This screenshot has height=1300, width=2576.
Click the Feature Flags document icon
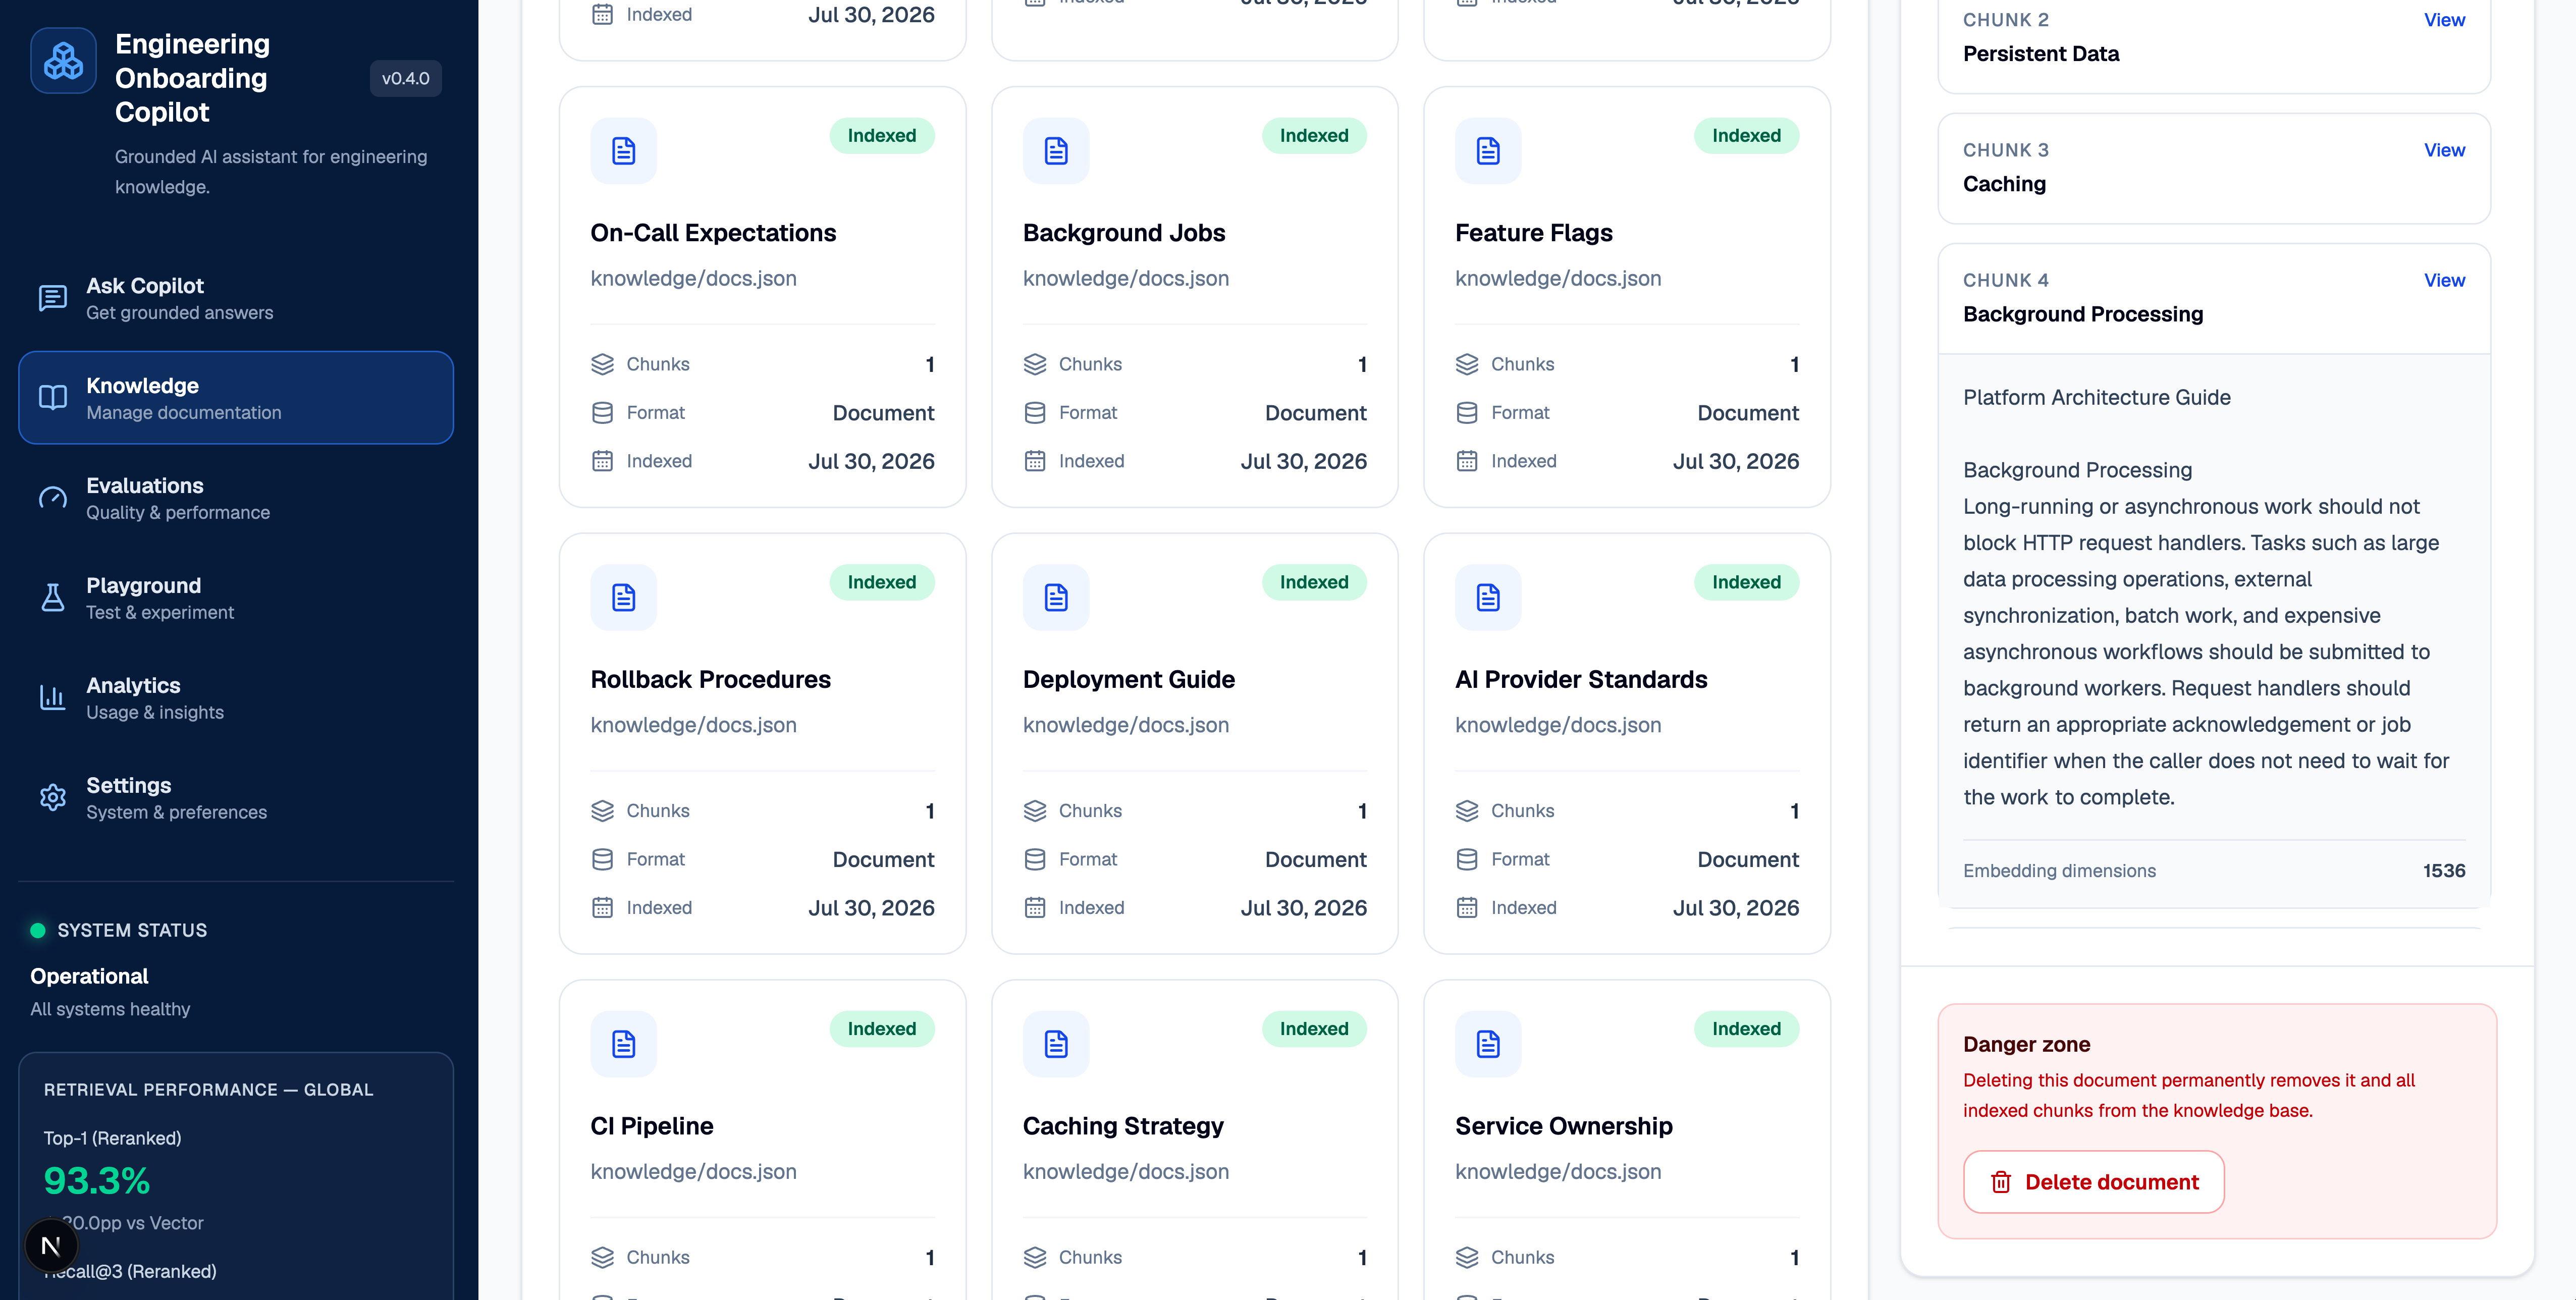[x=1488, y=151]
